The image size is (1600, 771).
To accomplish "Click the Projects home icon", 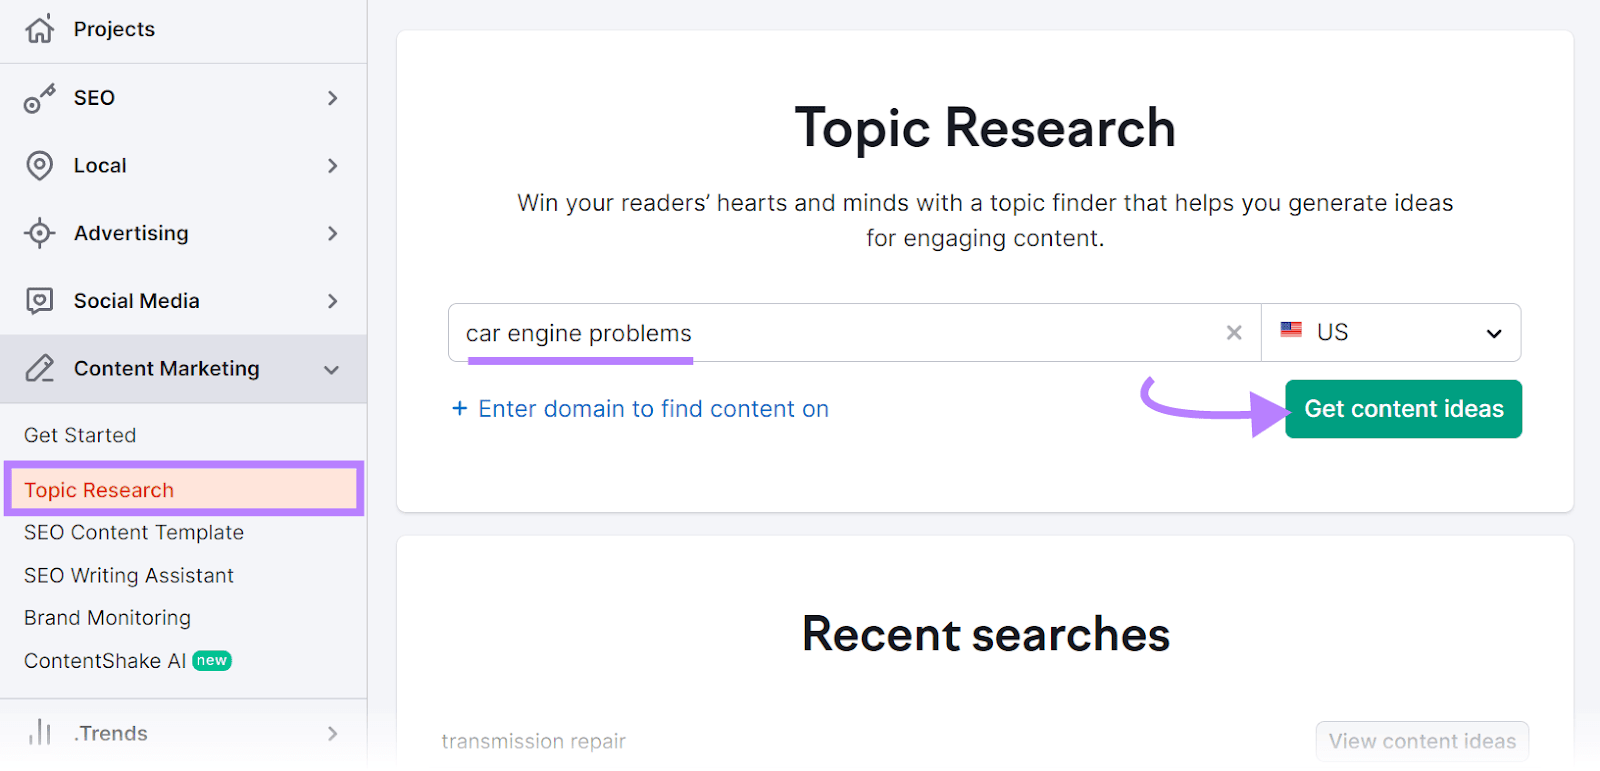I will (40, 29).
